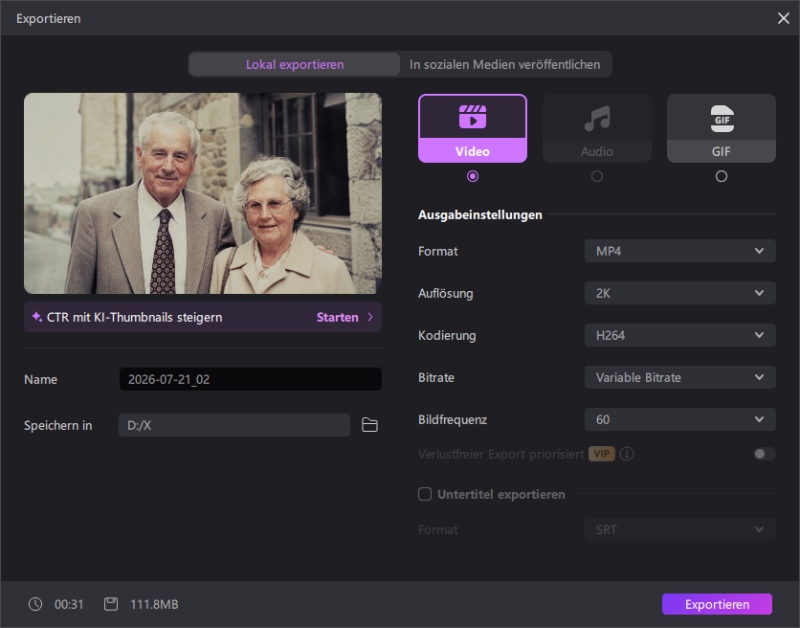Click the VIP badge label
Viewport: 800px width, 628px height.
click(x=602, y=454)
